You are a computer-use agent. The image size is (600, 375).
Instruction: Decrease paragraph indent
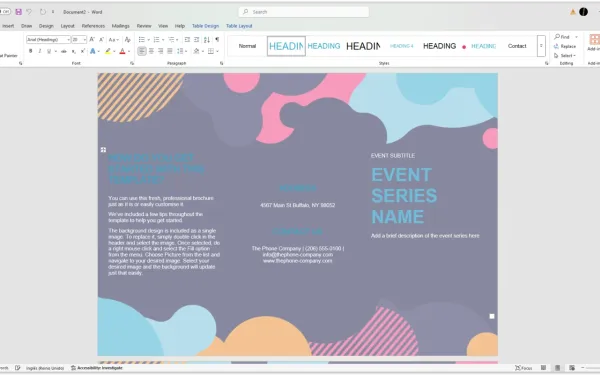(187, 39)
